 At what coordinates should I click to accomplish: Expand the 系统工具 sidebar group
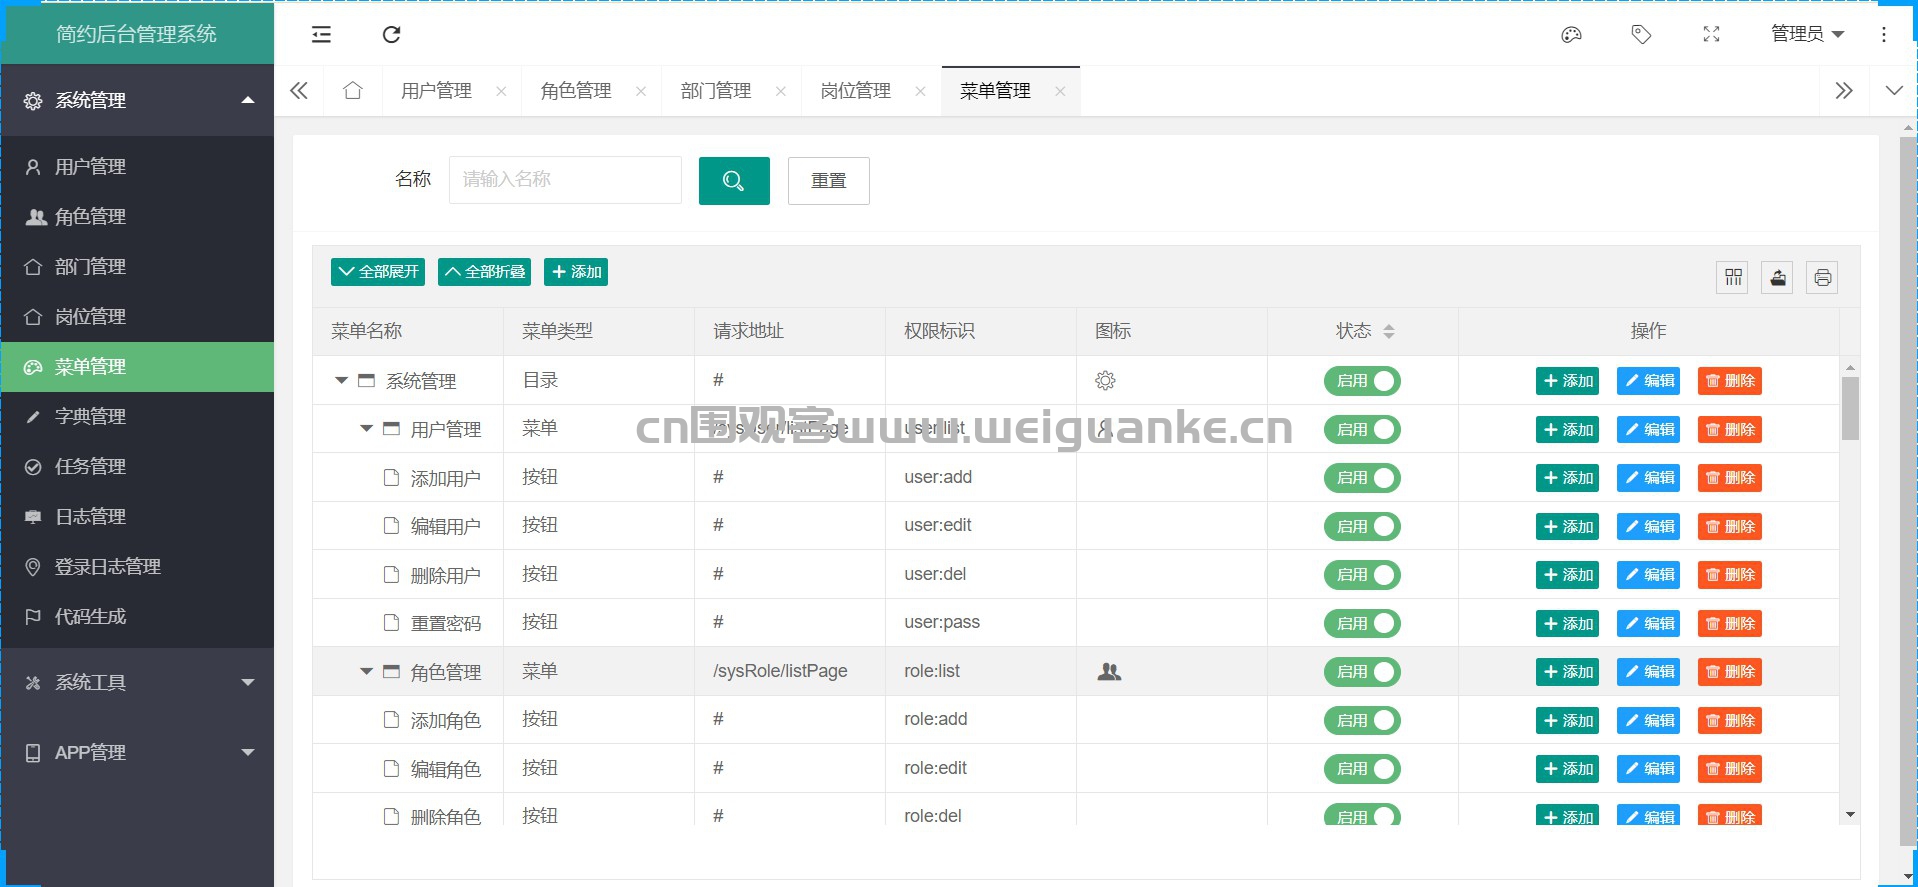pos(137,683)
